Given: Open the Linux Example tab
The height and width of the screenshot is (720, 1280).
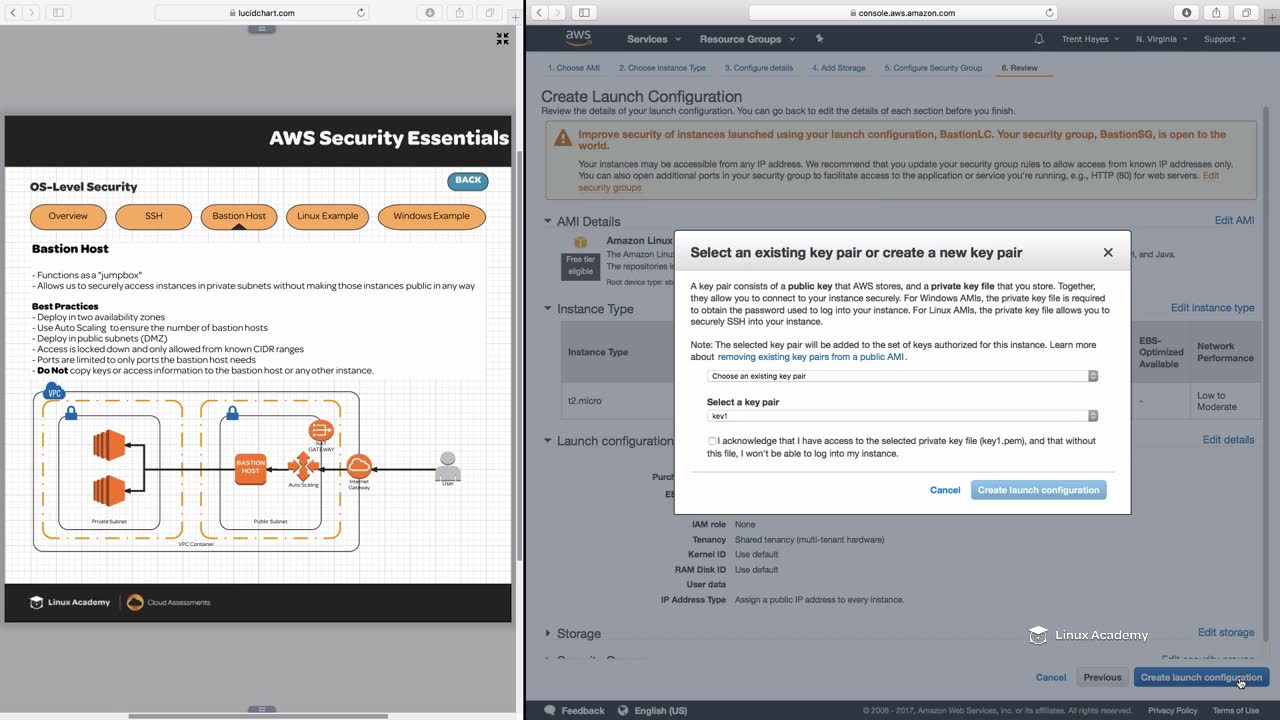Looking at the screenshot, I should point(327,216).
